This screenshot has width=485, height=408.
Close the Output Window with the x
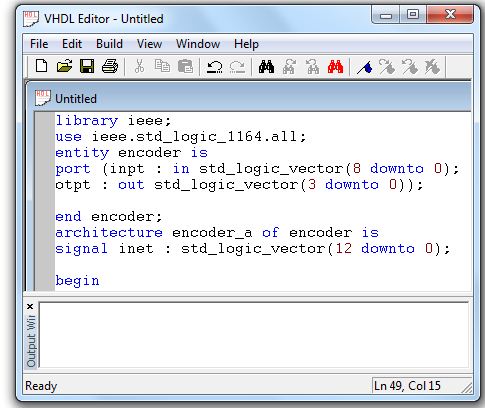(30, 306)
